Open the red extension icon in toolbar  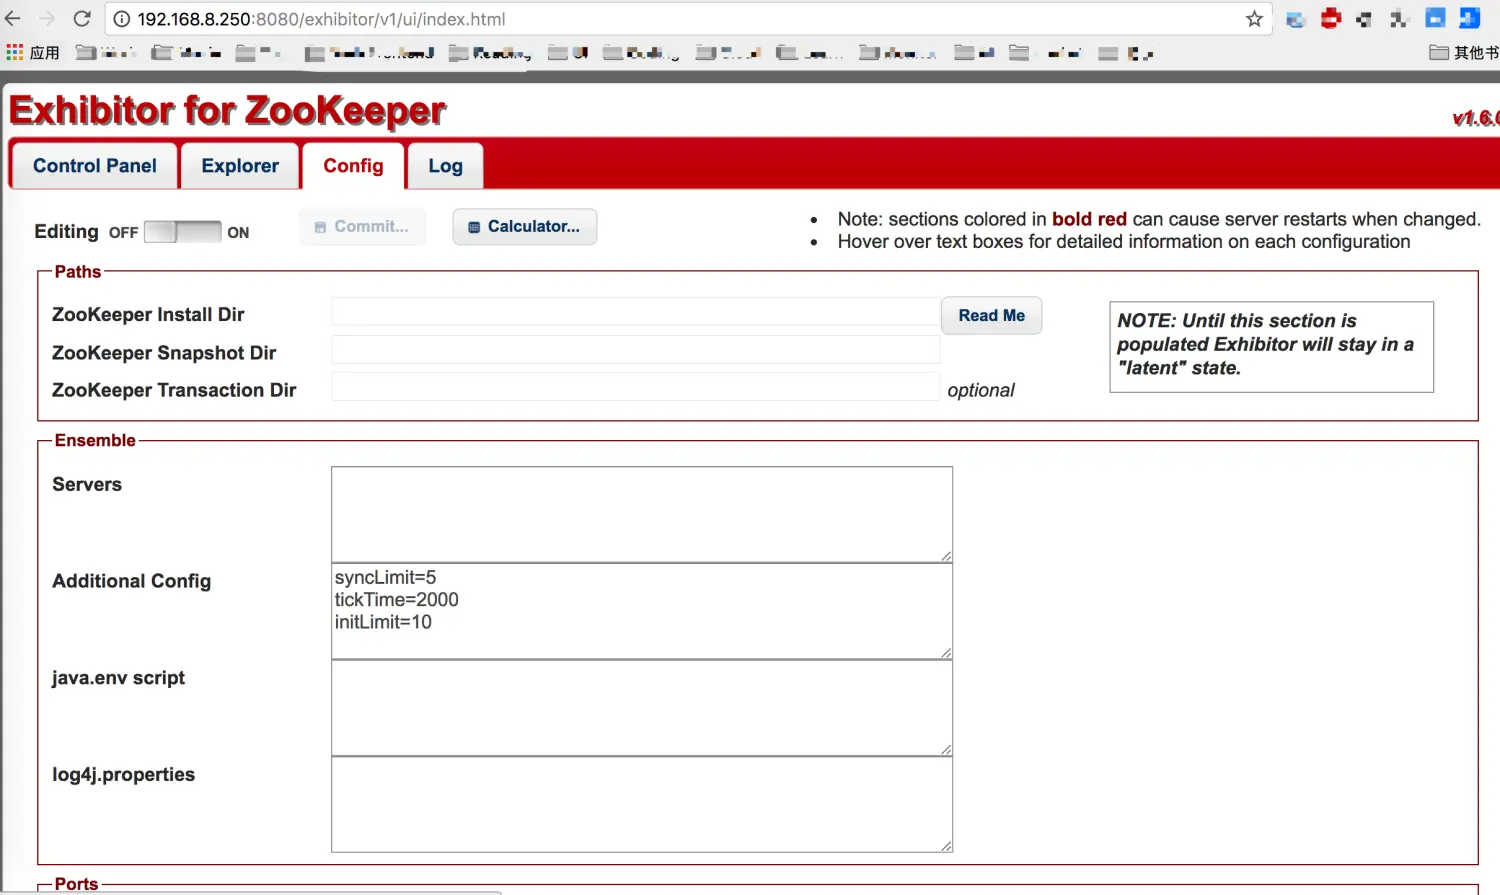click(1330, 18)
